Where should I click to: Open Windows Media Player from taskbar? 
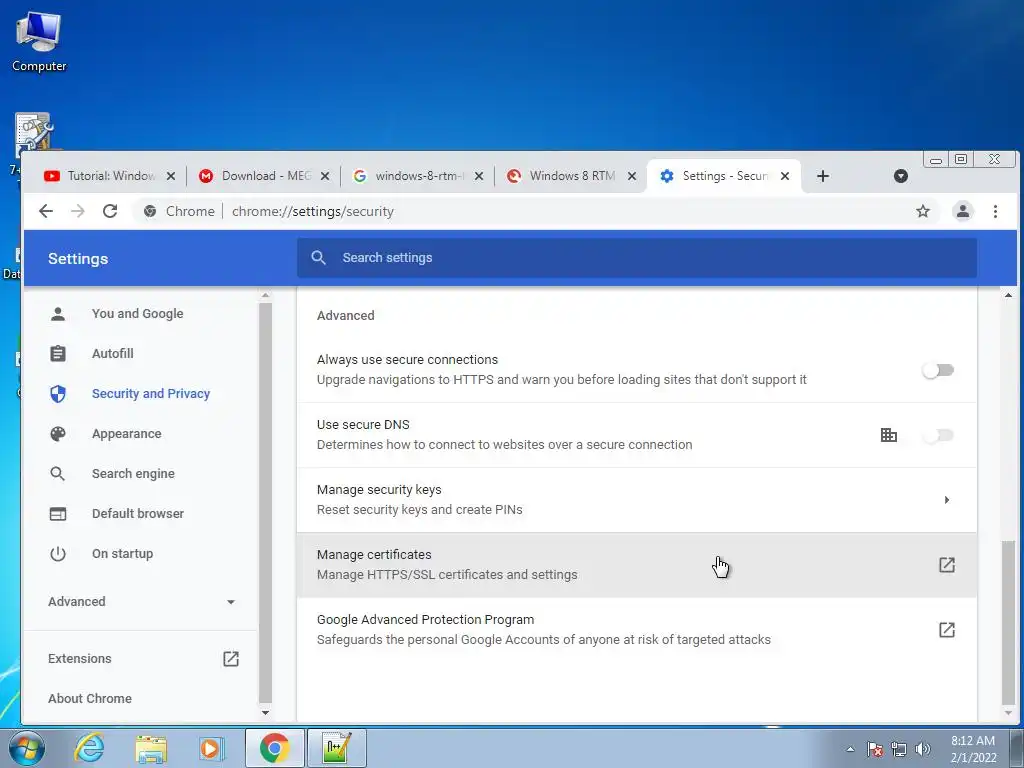(x=212, y=748)
